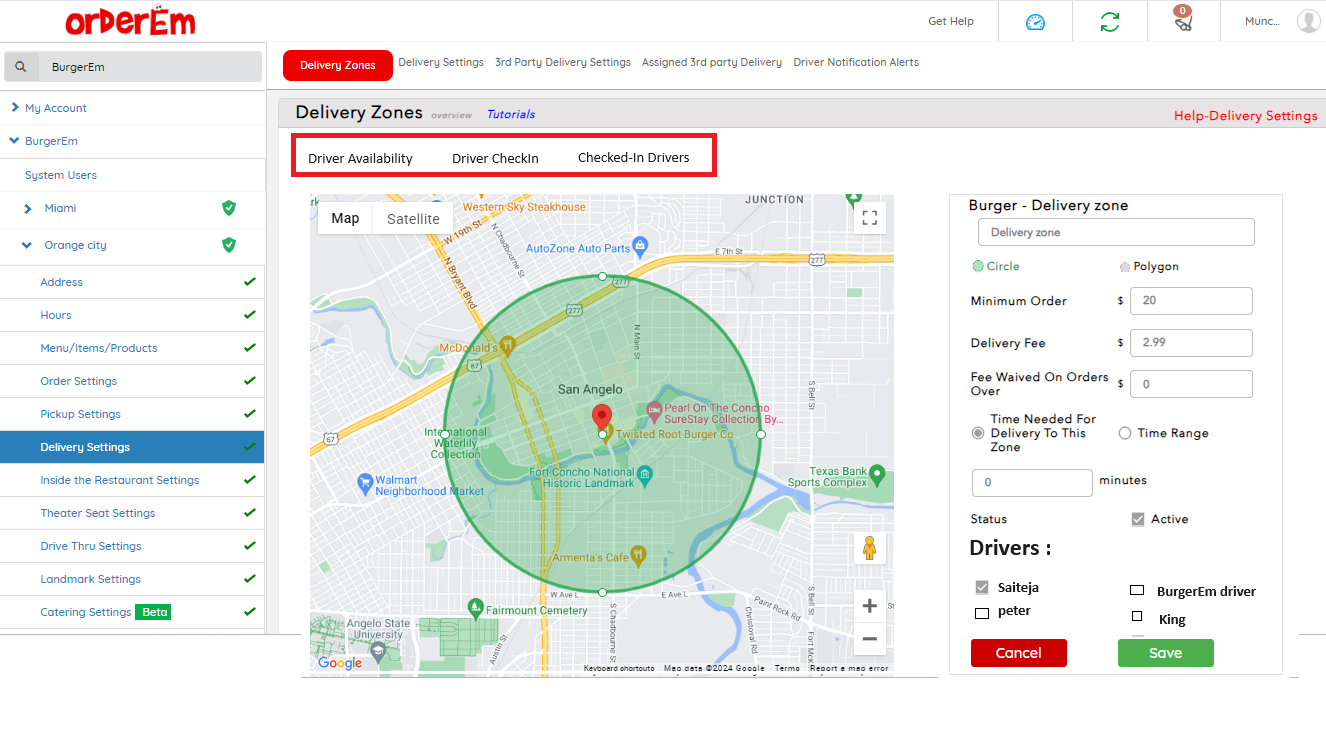This screenshot has height=744, width=1326.
Task: Check the peter driver checkbox
Action: point(982,612)
